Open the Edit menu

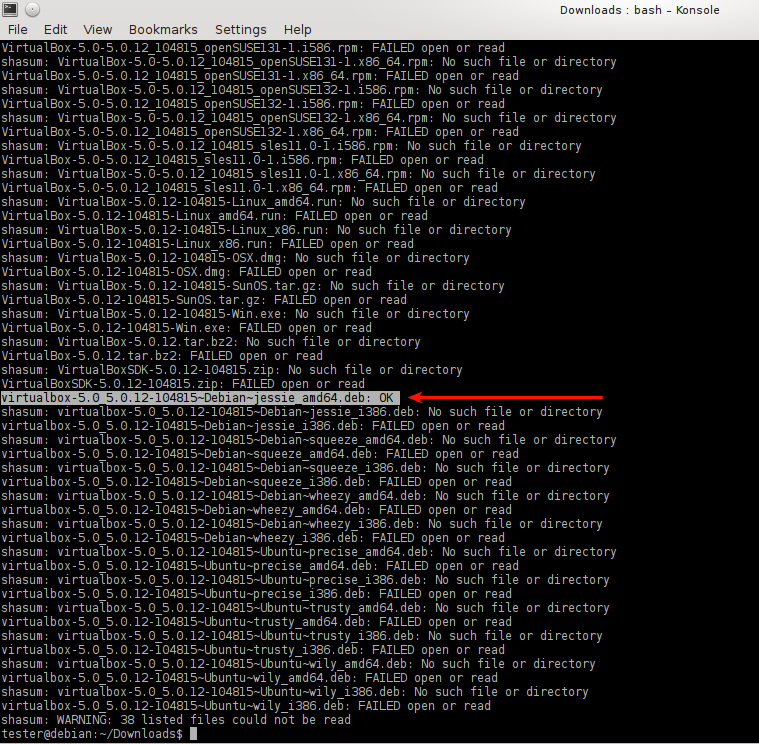coord(56,30)
